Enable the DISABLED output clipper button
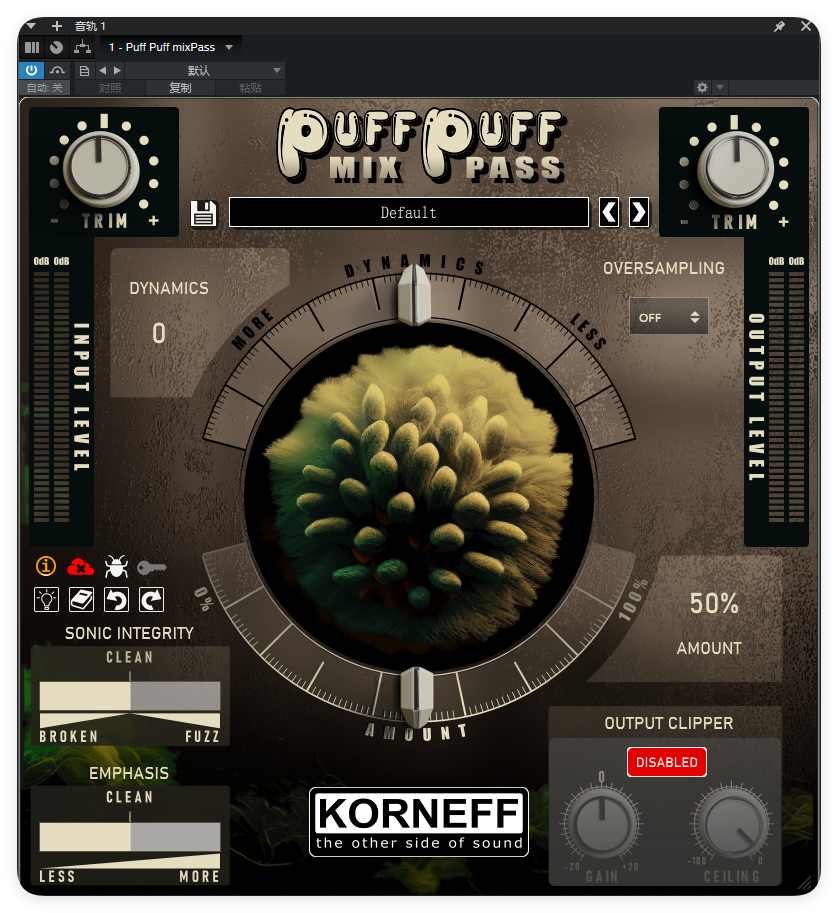The height and width of the screenshot is (913, 838). [x=667, y=762]
